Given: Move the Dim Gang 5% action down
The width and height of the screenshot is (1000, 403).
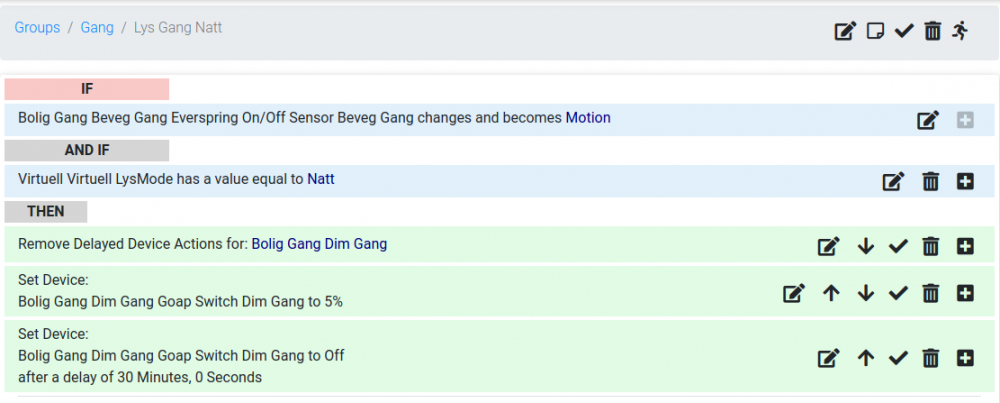Looking at the screenshot, I should pos(866,293).
